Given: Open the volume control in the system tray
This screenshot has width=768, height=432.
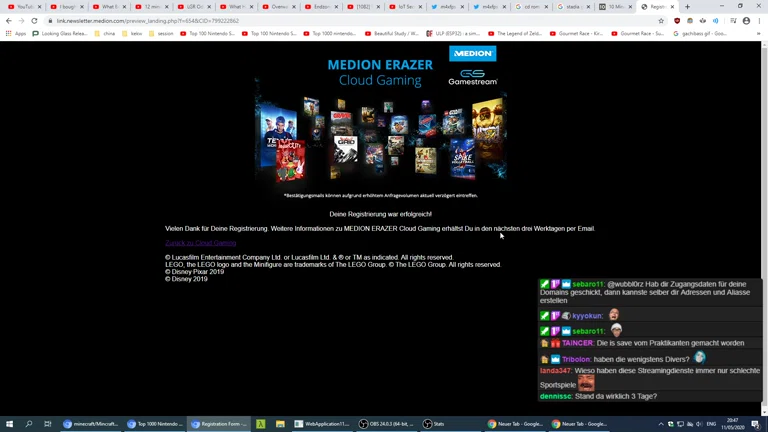Looking at the screenshot, I should click(x=699, y=424).
